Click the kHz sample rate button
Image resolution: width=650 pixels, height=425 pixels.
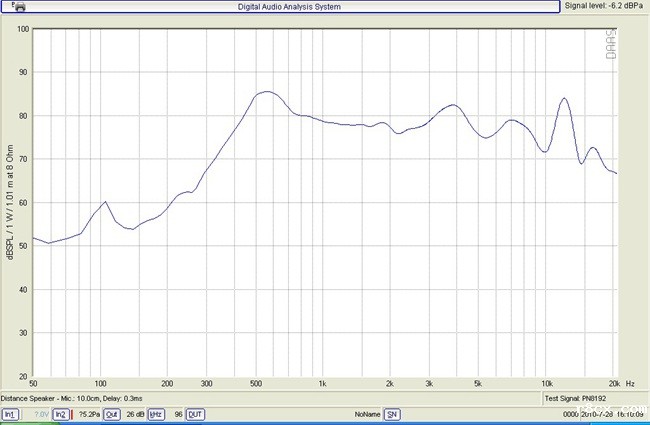coord(156,414)
